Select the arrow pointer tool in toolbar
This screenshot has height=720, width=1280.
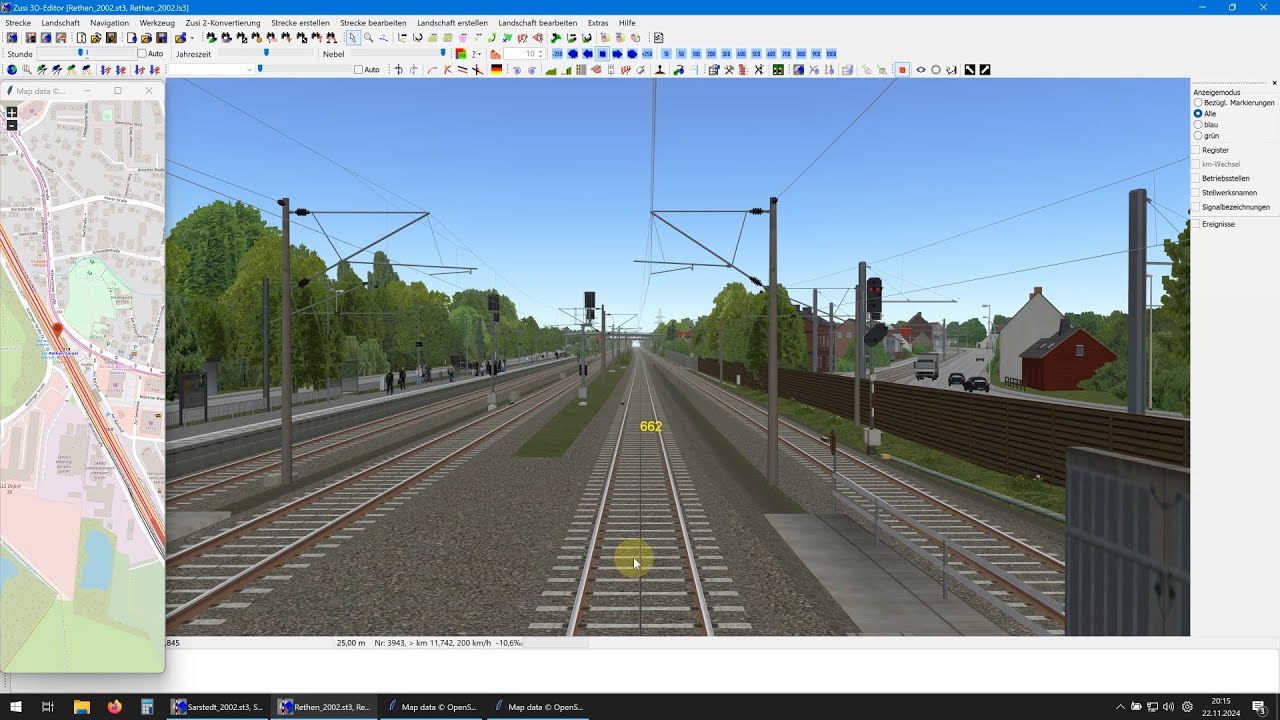pos(353,38)
